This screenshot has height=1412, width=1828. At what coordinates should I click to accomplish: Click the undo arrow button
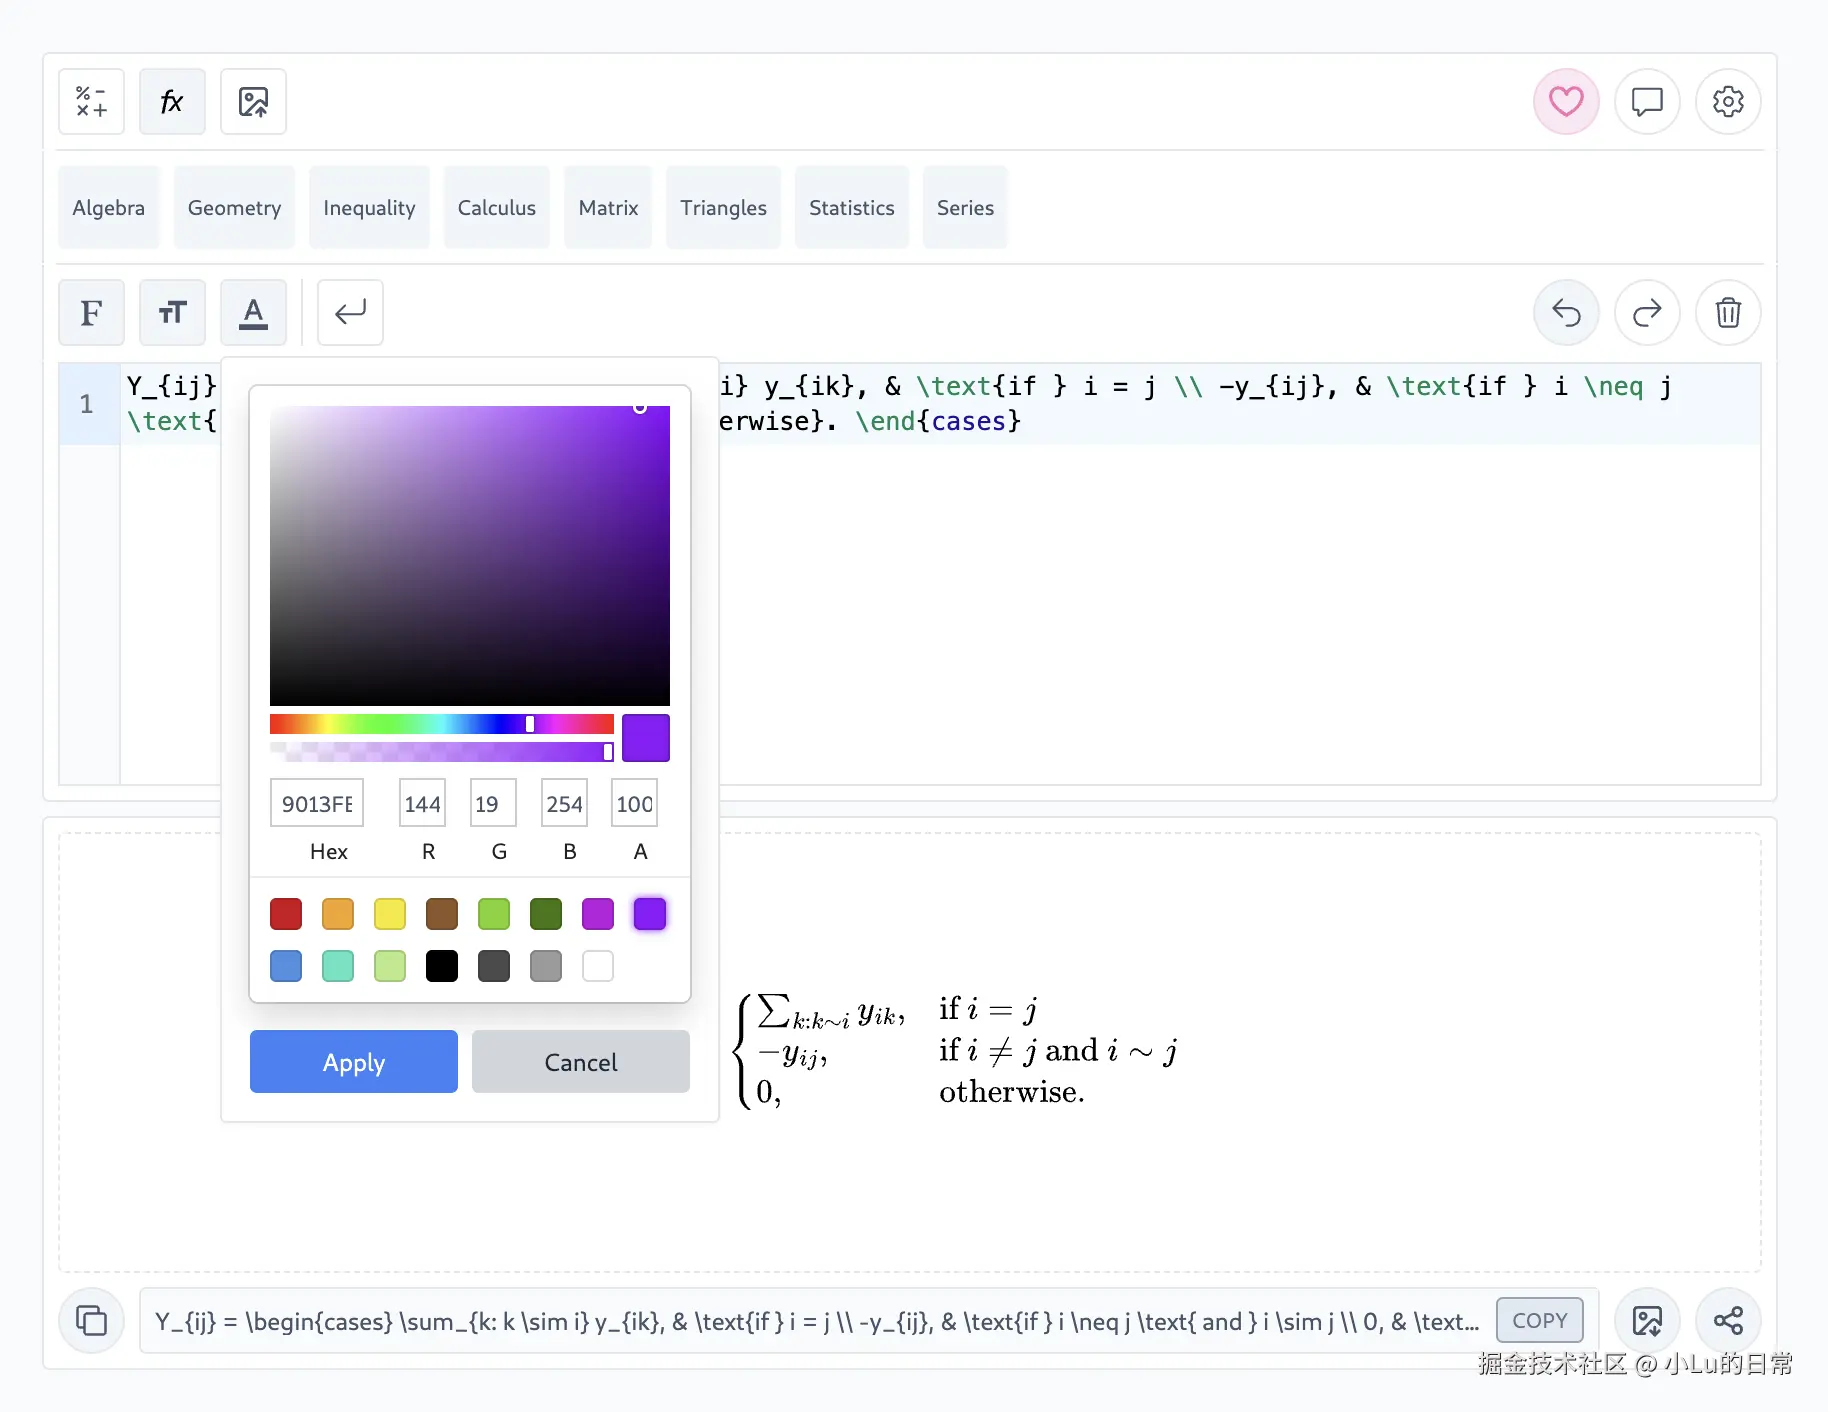[1565, 313]
